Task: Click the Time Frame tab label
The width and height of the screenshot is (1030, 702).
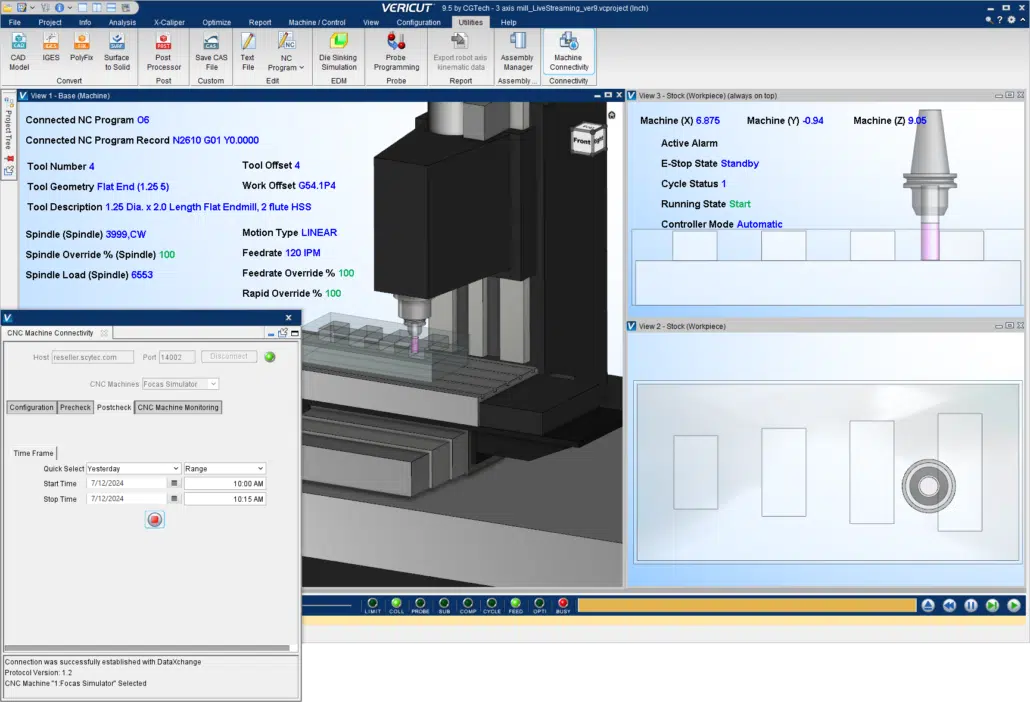Action: point(33,453)
